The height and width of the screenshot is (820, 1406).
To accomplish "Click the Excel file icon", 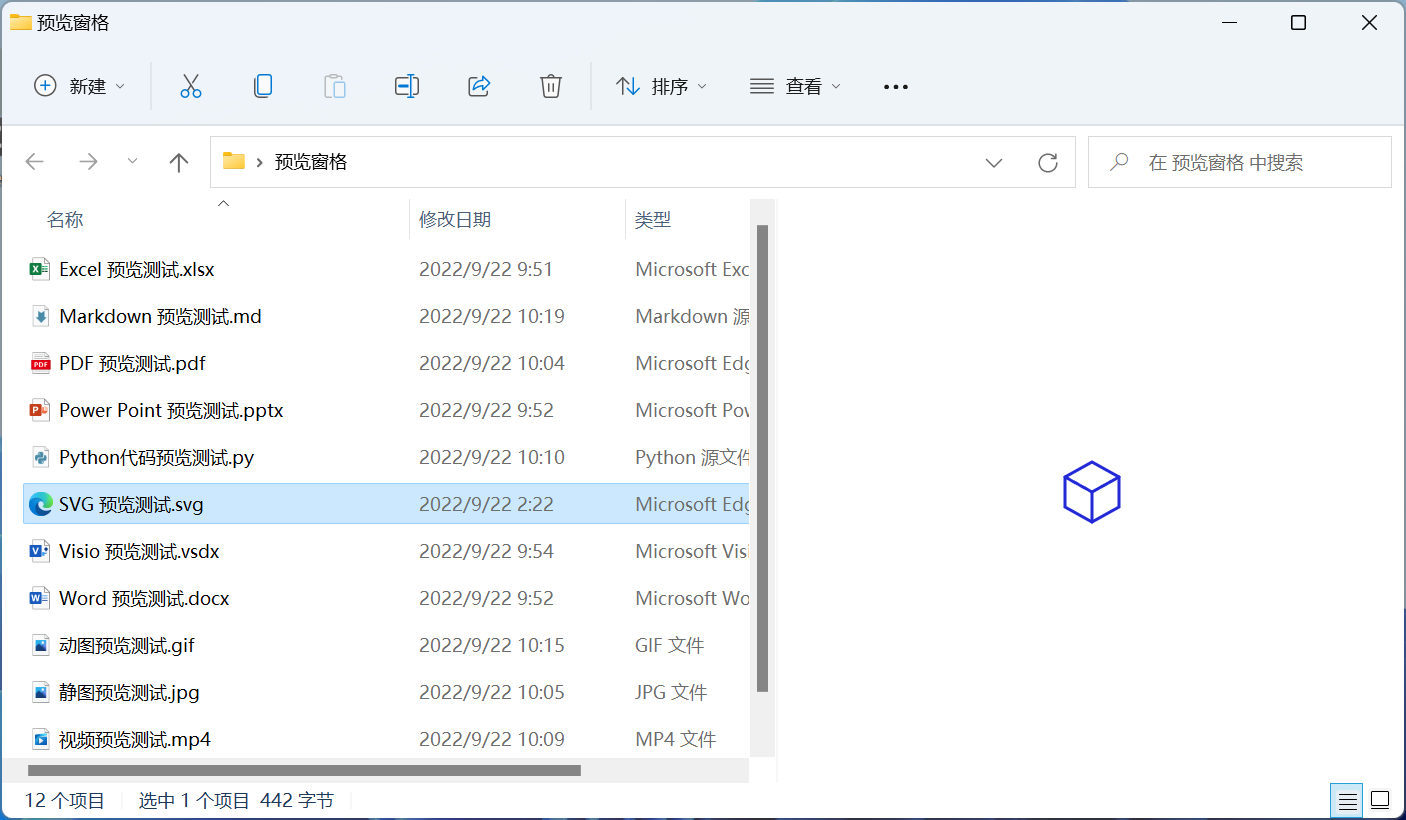I will pyautogui.click(x=40, y=269).
